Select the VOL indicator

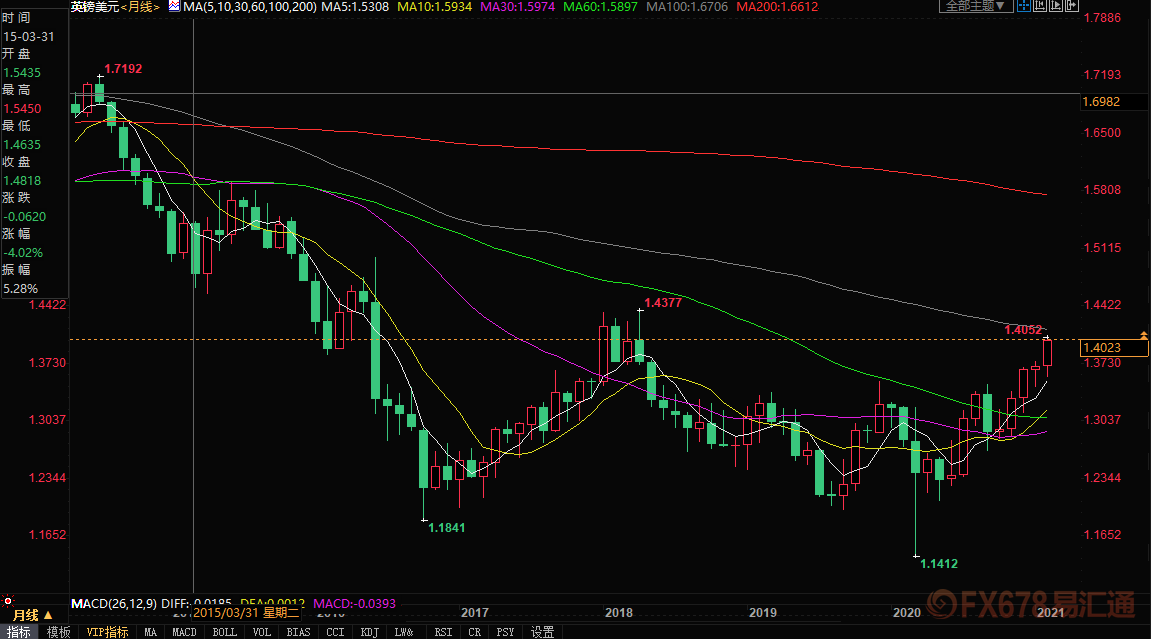[261, 632]
